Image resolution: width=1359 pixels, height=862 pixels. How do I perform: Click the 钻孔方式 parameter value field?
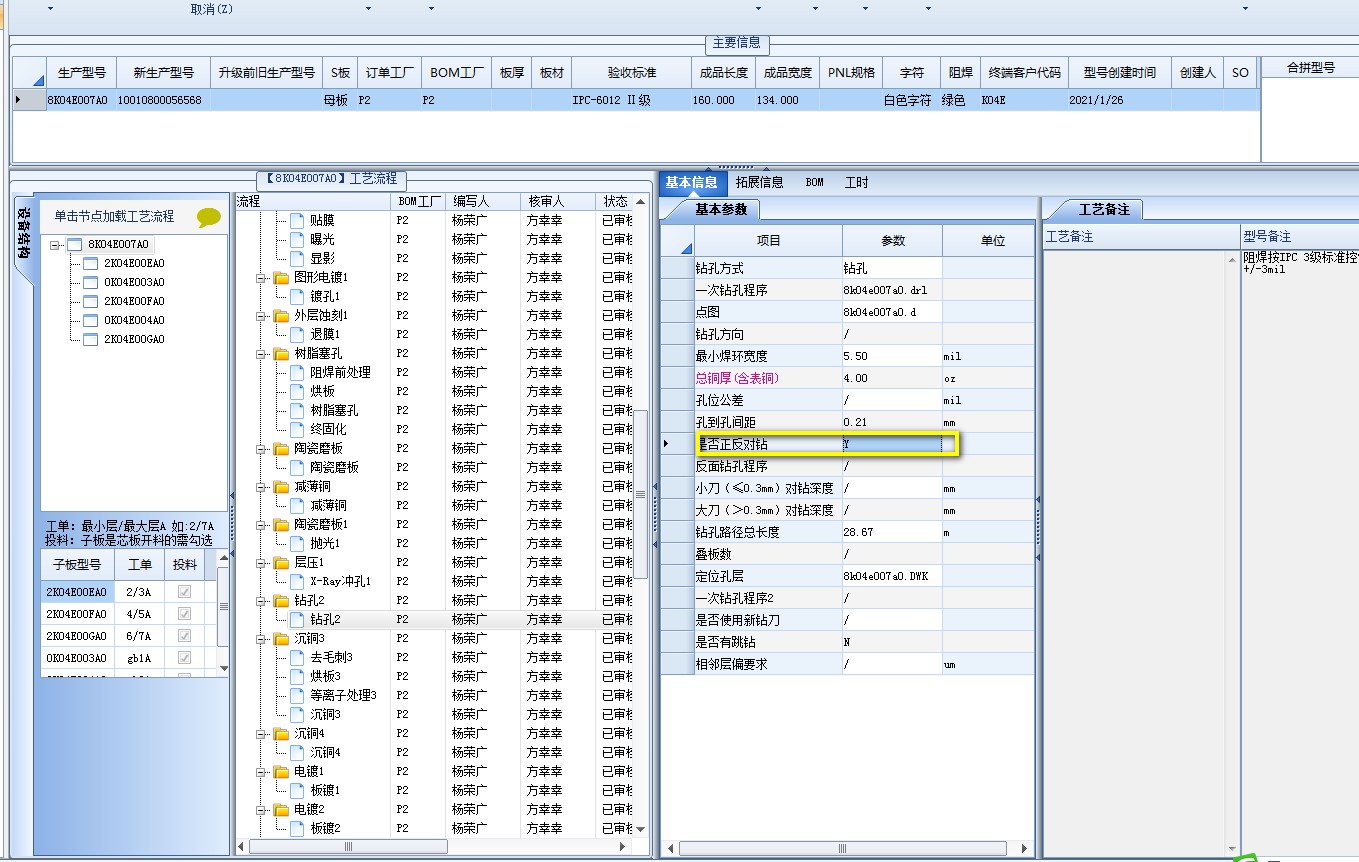(x=892, y=268)
